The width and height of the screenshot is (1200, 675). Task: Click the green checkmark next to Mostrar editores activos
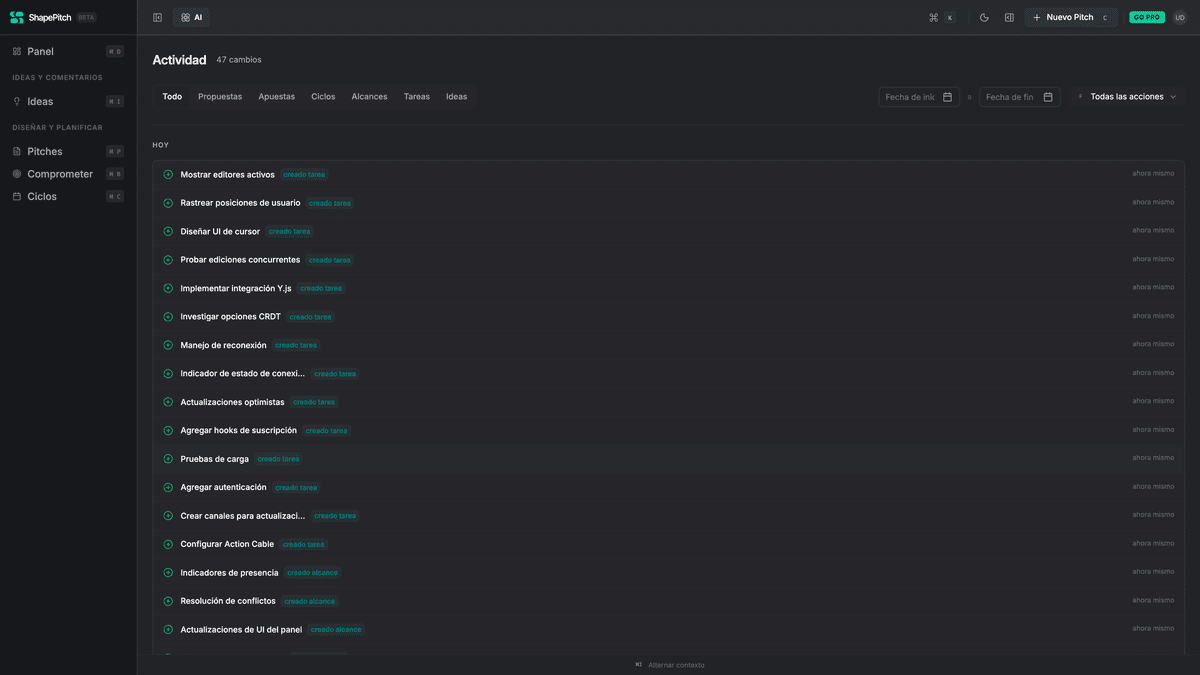point(167,173)
